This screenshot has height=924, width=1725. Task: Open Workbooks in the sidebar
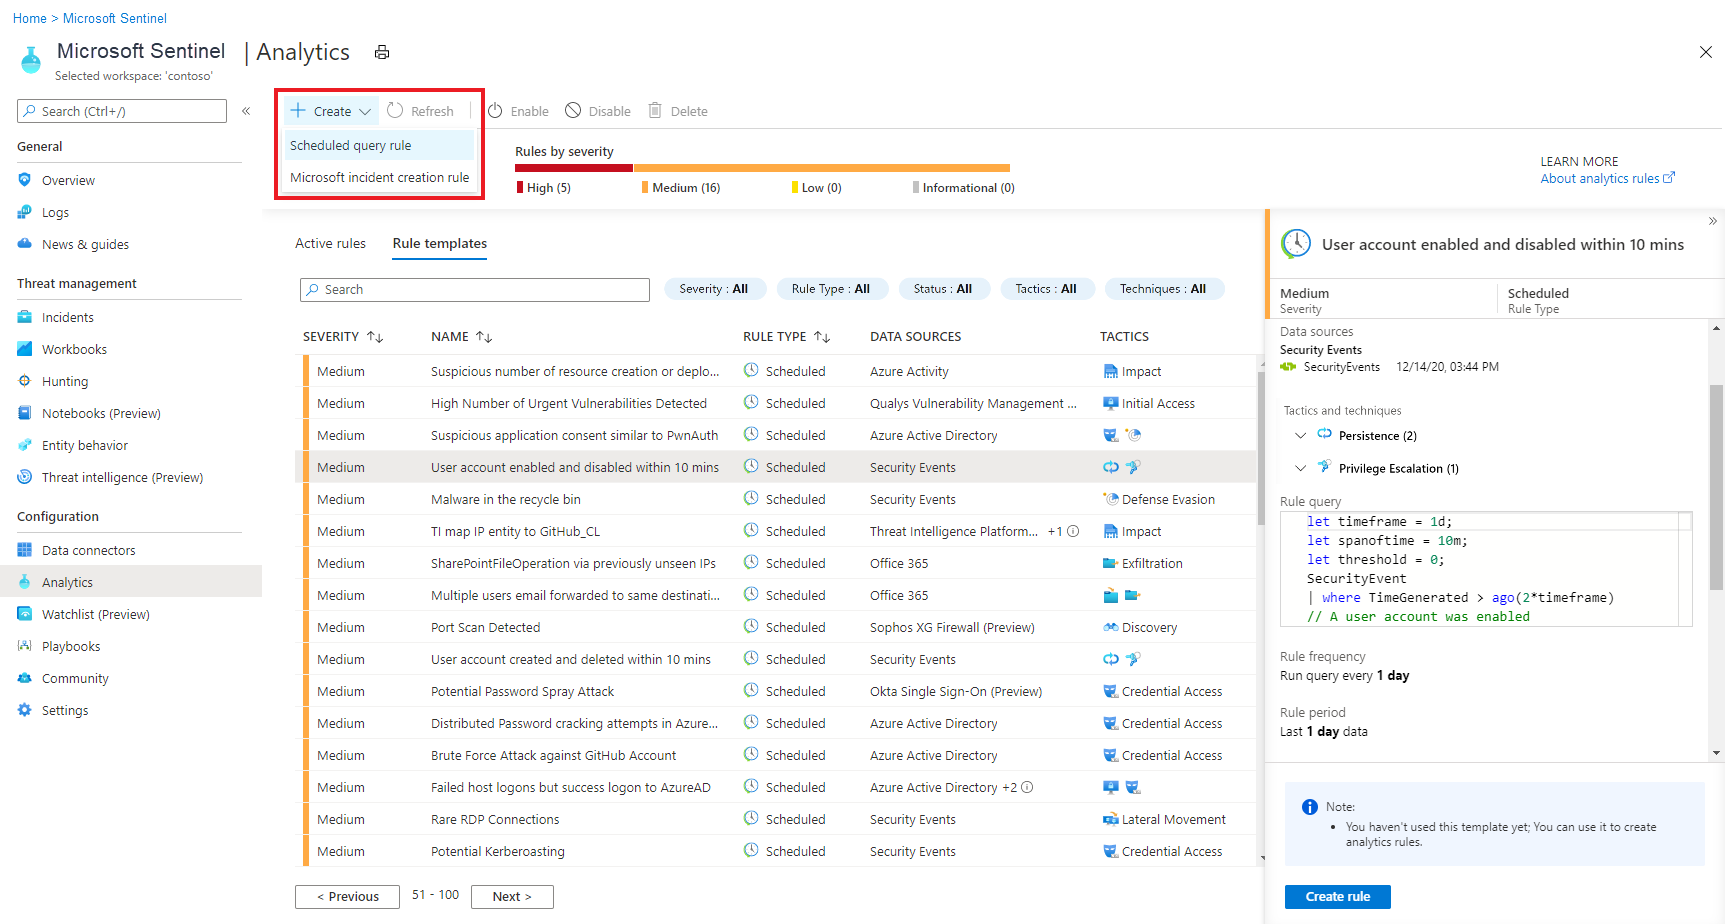74,350
